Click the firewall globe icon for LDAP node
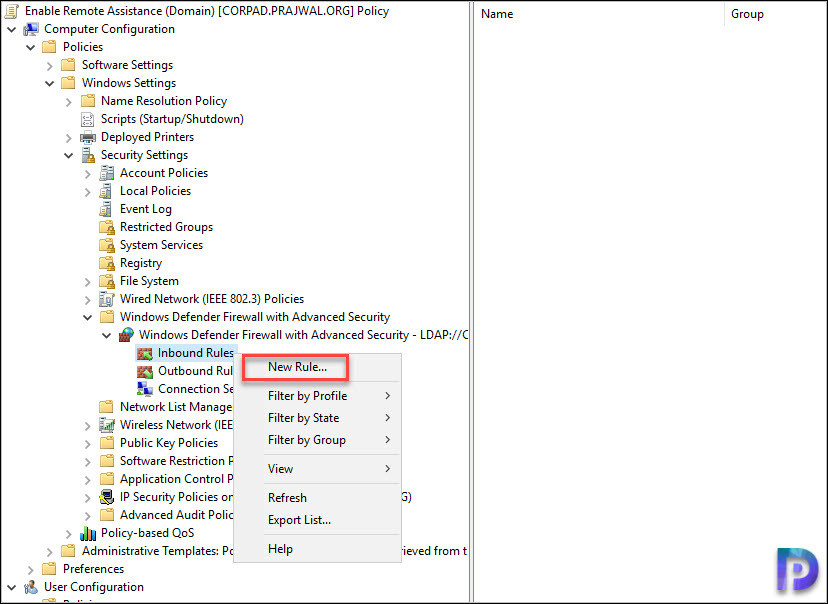 point(126,335)
